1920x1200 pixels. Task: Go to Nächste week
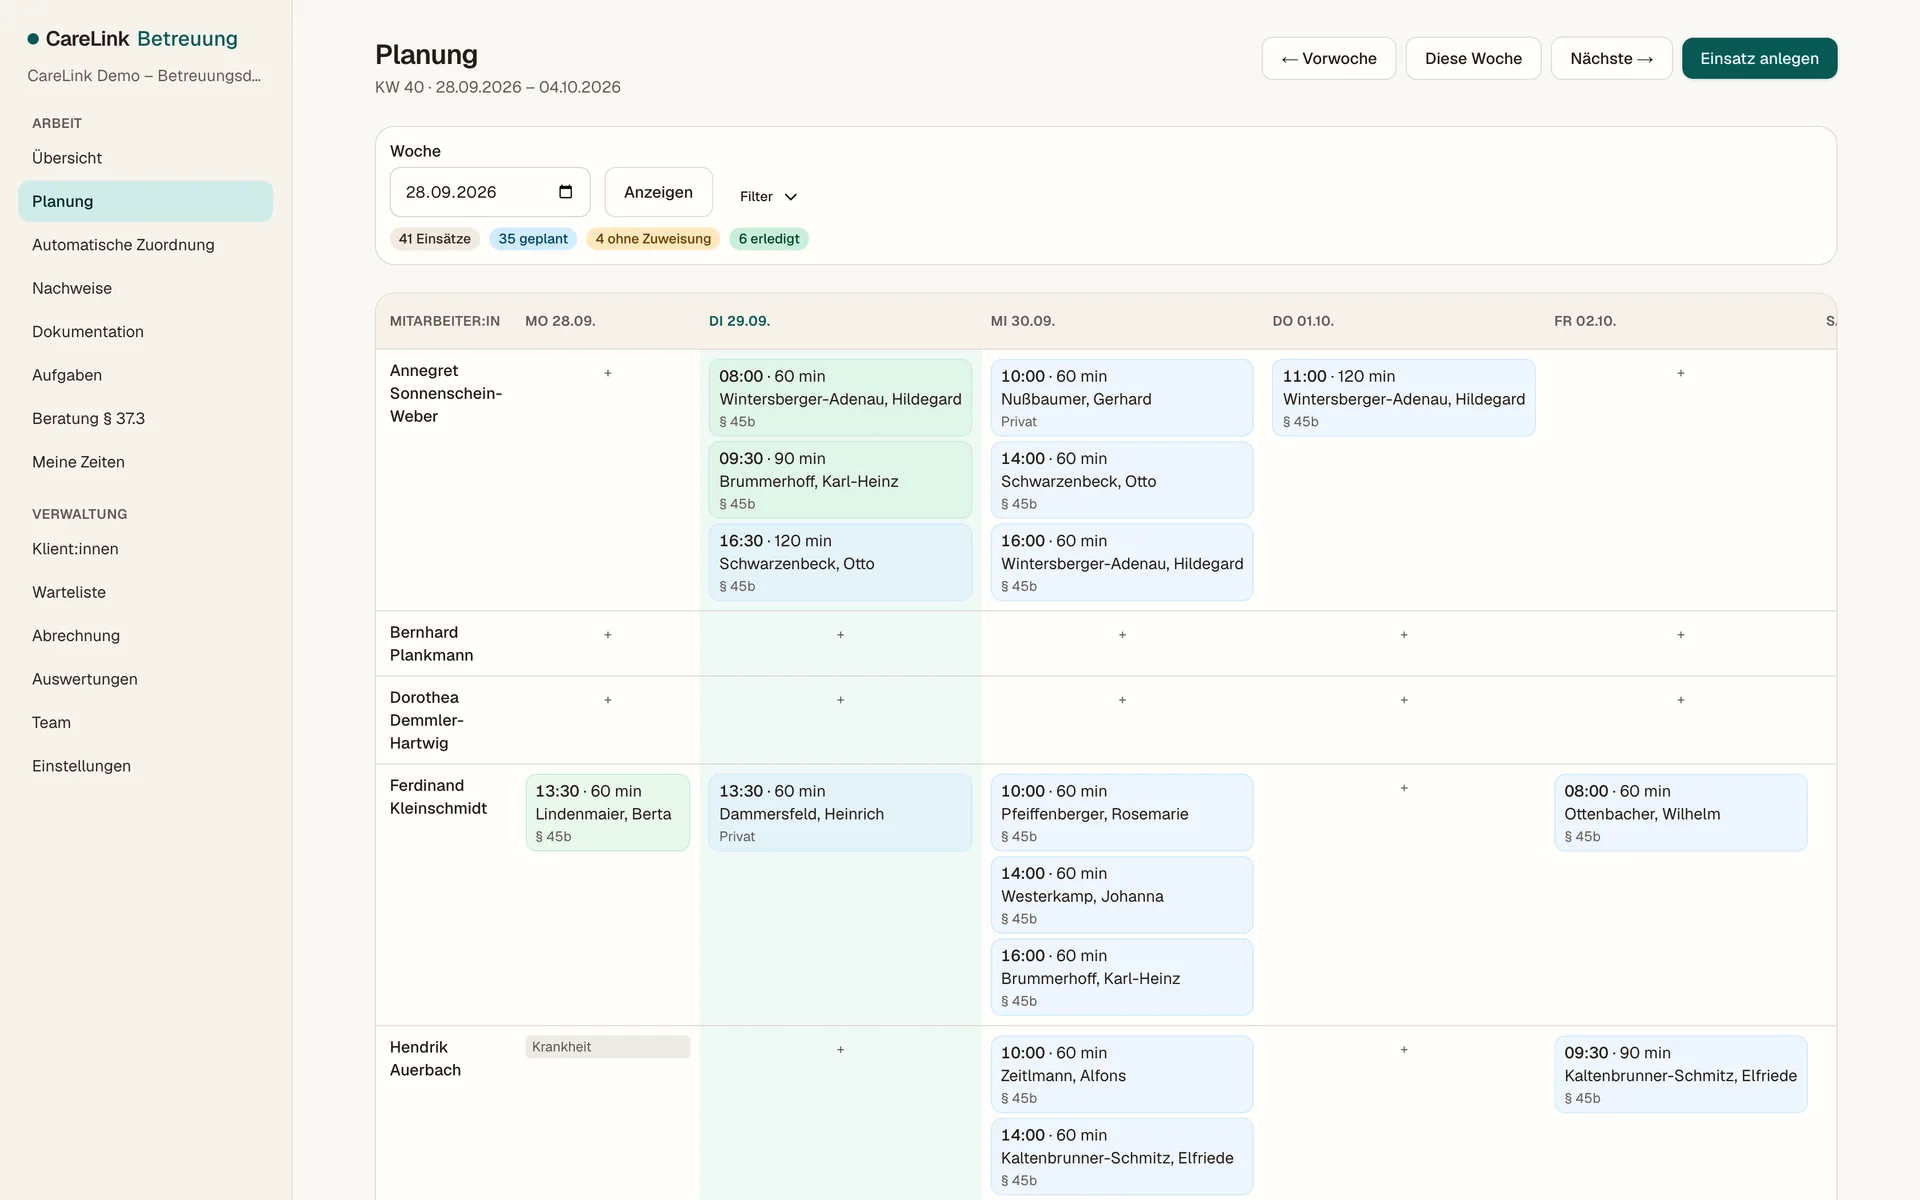point(1611,58)
